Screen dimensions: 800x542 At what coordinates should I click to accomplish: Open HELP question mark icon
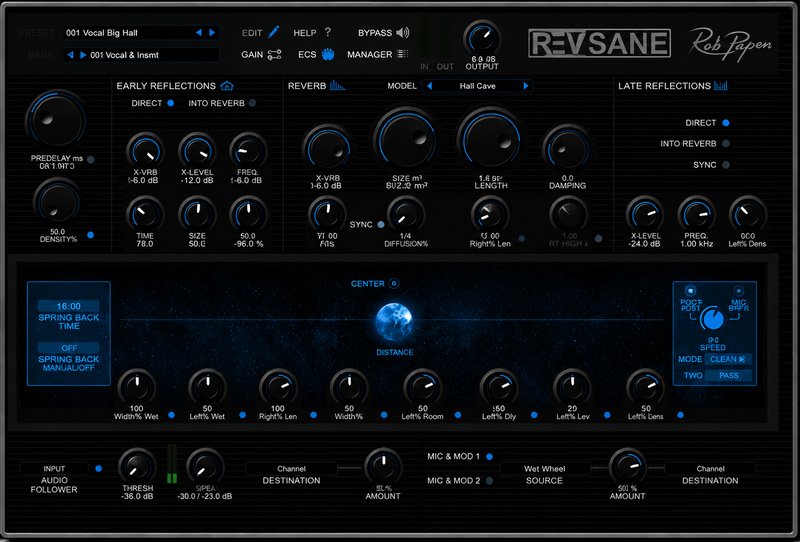[x=328, y=32]
